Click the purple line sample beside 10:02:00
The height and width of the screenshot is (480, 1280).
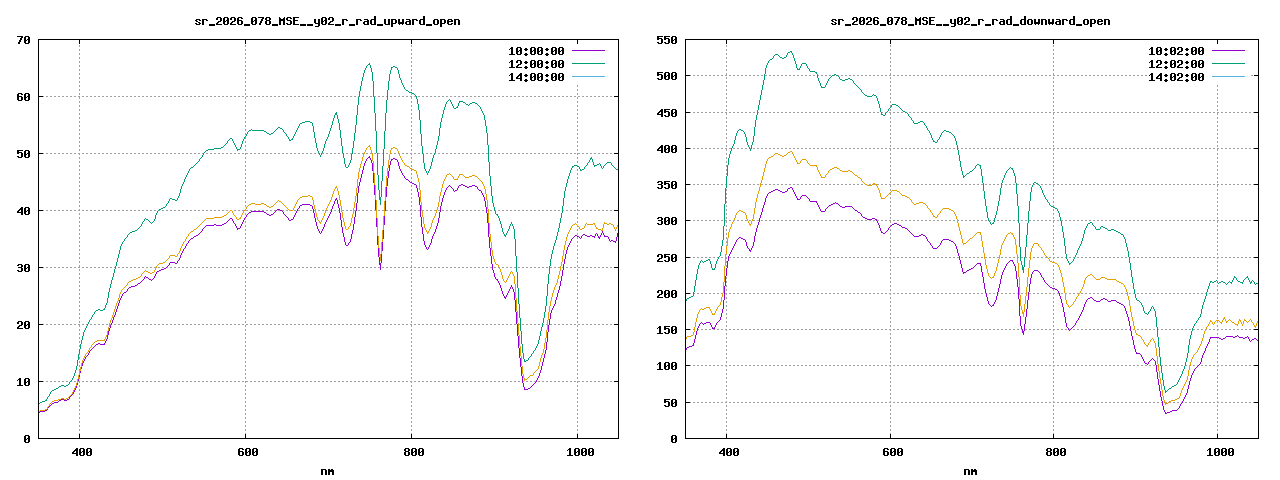[1229, 50]
